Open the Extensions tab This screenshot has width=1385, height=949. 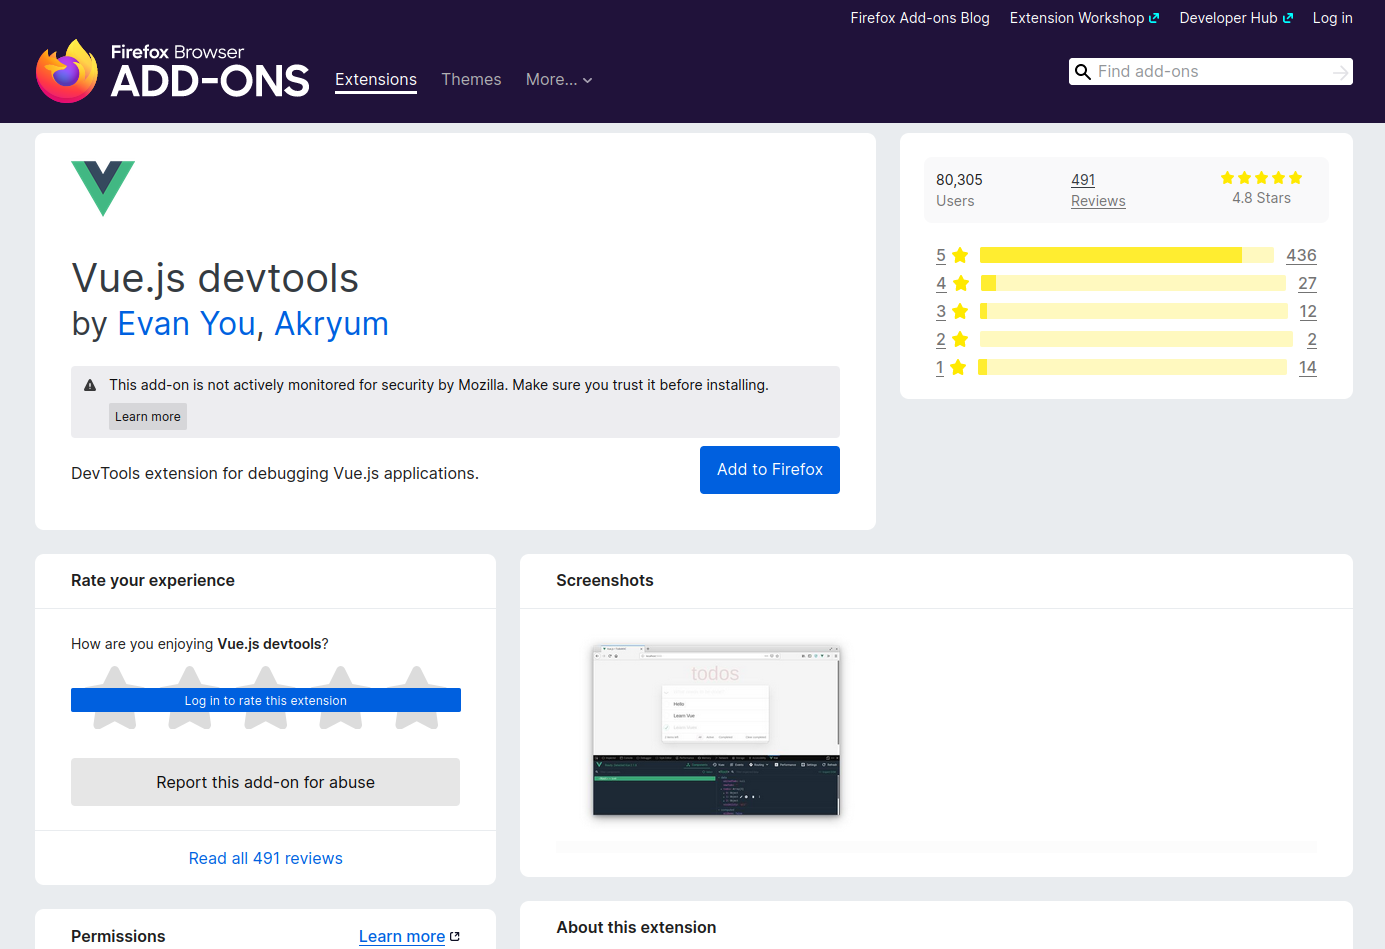(x=376, y=80)
